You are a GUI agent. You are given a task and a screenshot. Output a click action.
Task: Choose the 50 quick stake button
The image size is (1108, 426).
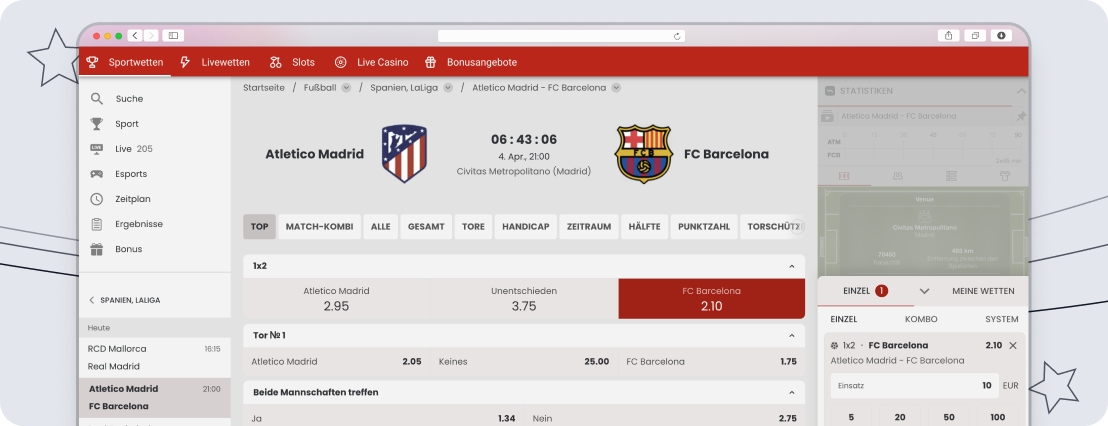click(x=948, y=417)
